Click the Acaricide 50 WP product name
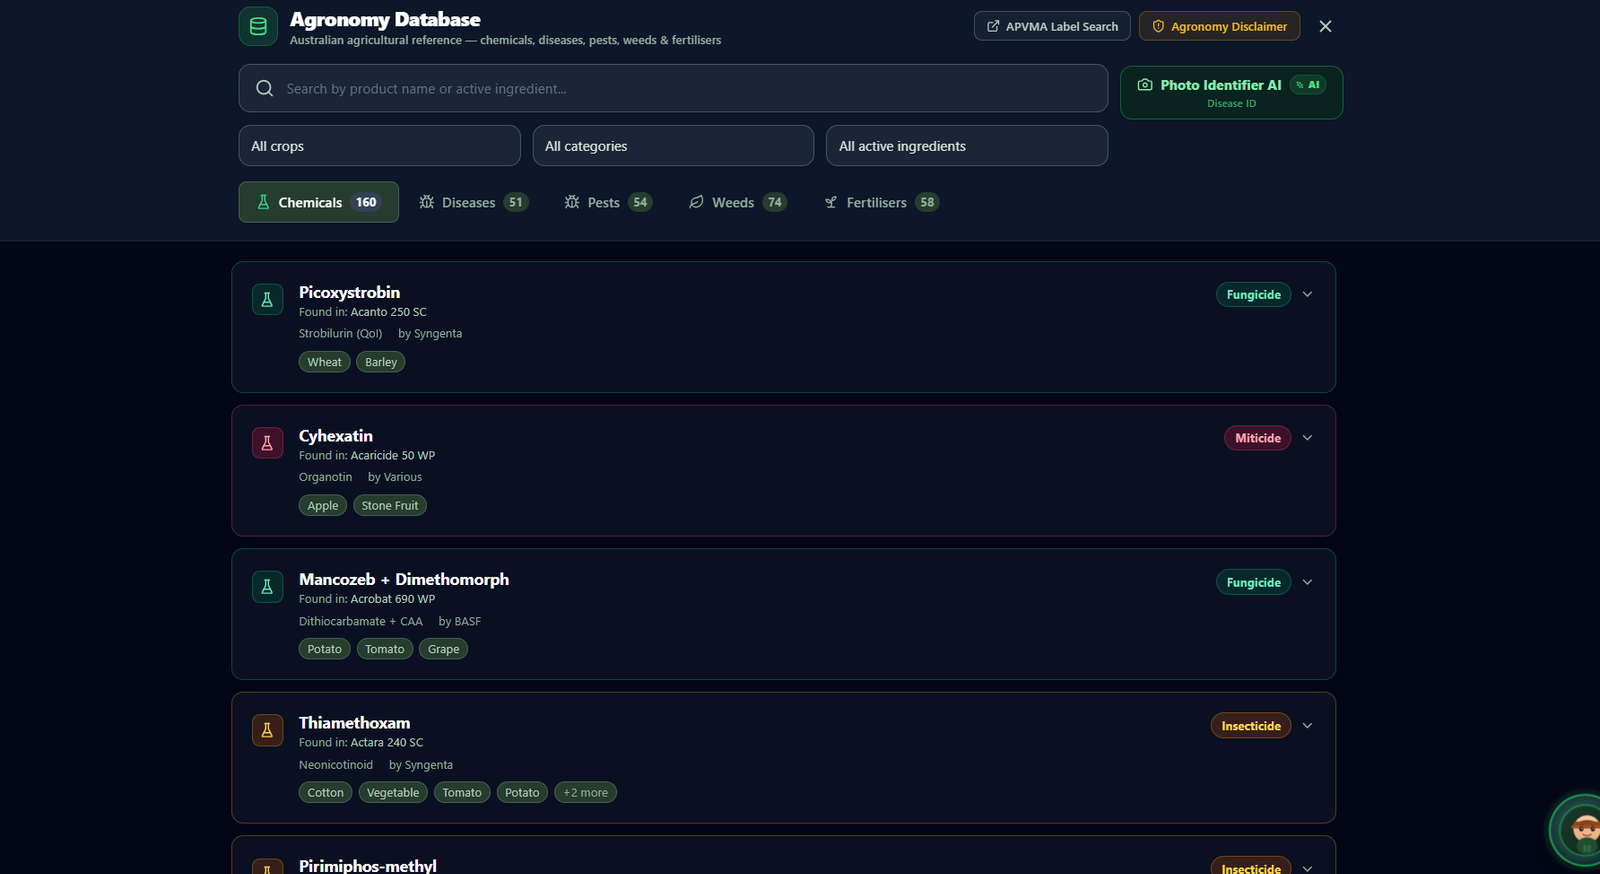Viewport: 1600px width, 874px height. pos(392,456)
